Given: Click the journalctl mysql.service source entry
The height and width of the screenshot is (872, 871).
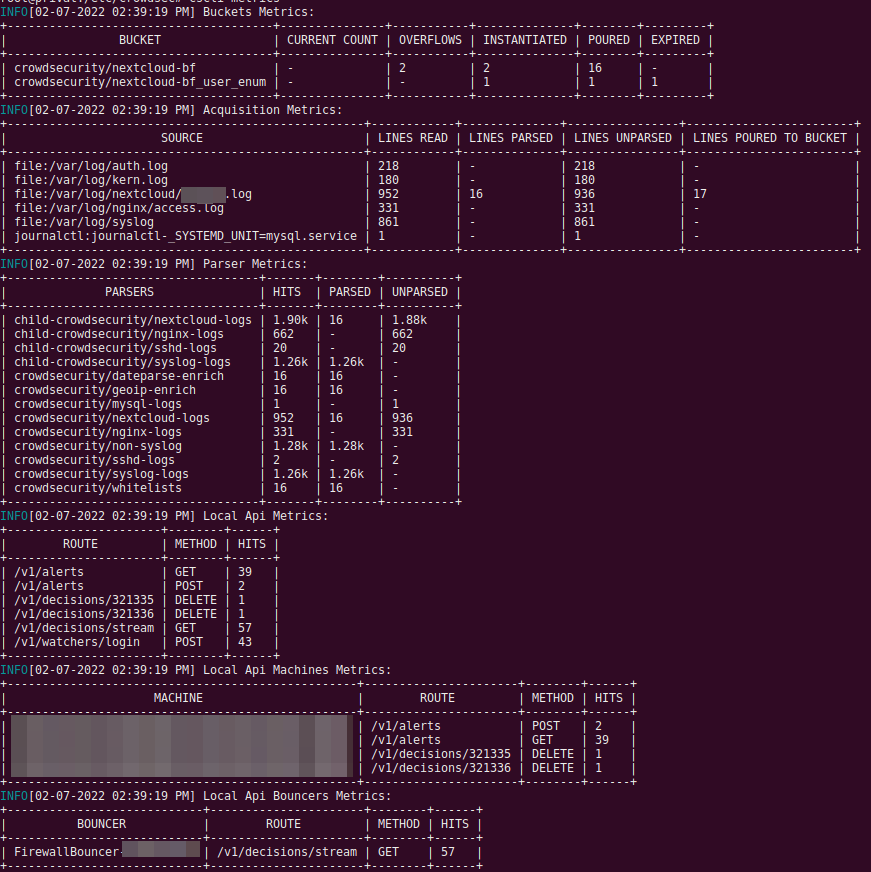Looking at the screenshot, I should click(x=186, y=236).
